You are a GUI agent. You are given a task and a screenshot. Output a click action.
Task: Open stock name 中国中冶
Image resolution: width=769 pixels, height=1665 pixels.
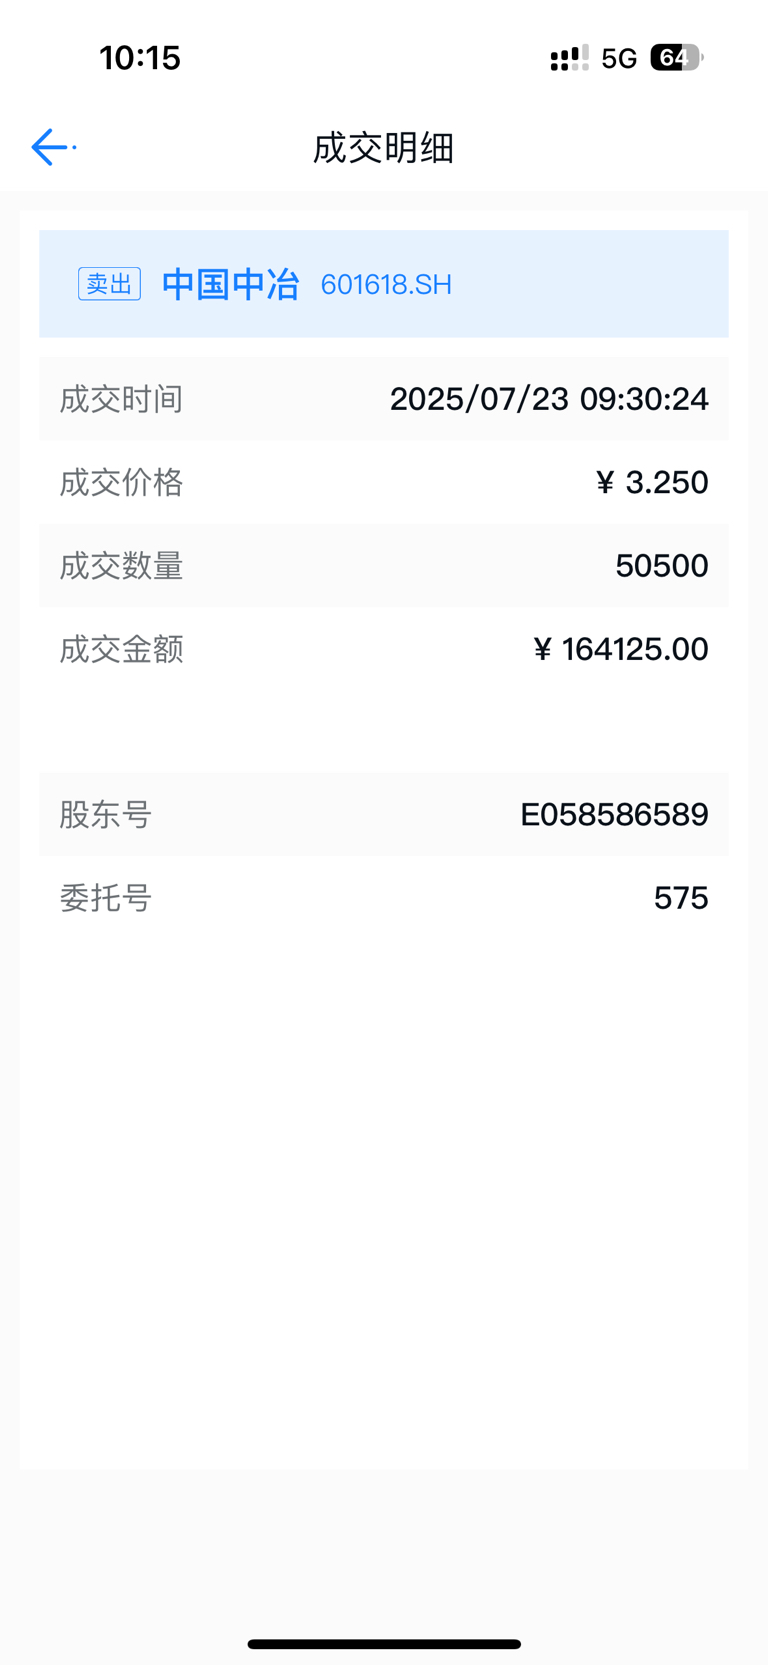coord(231,284)
